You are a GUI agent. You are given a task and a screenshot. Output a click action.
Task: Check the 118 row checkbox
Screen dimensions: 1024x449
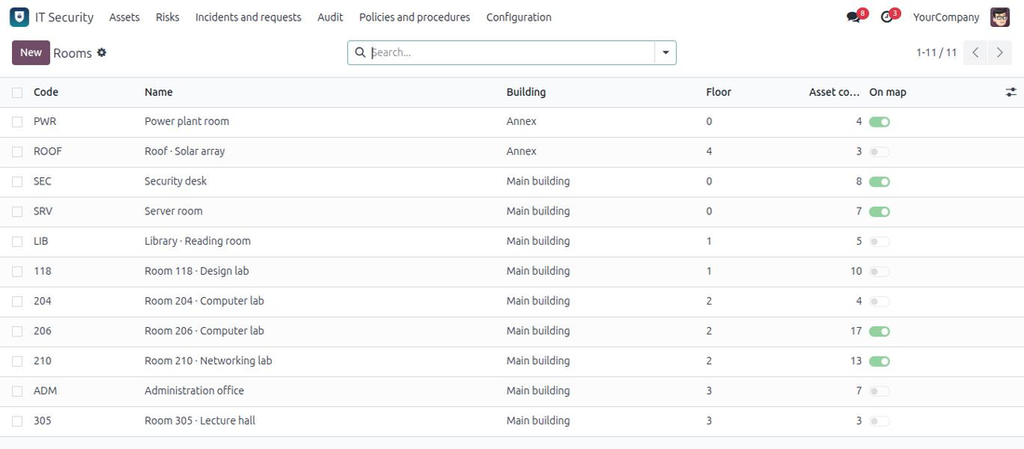pyautogui.click(x=17, y=271)
